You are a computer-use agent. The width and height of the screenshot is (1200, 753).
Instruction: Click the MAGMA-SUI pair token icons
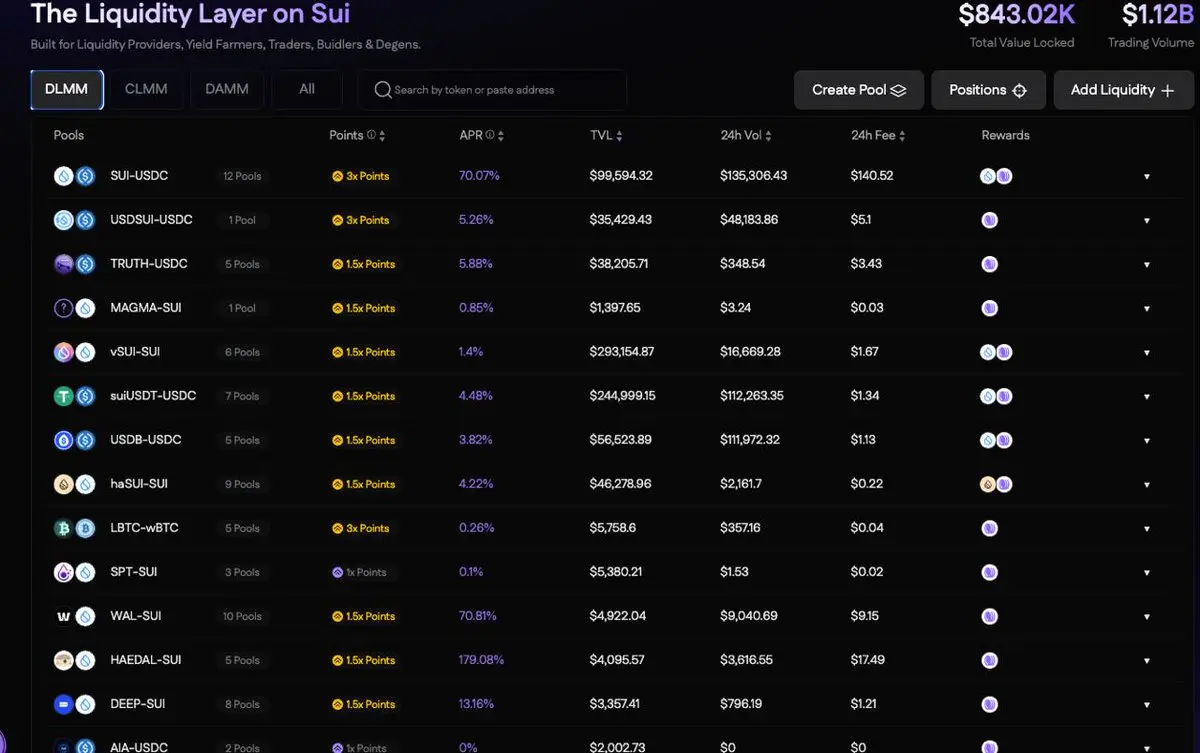click(74, 308)
